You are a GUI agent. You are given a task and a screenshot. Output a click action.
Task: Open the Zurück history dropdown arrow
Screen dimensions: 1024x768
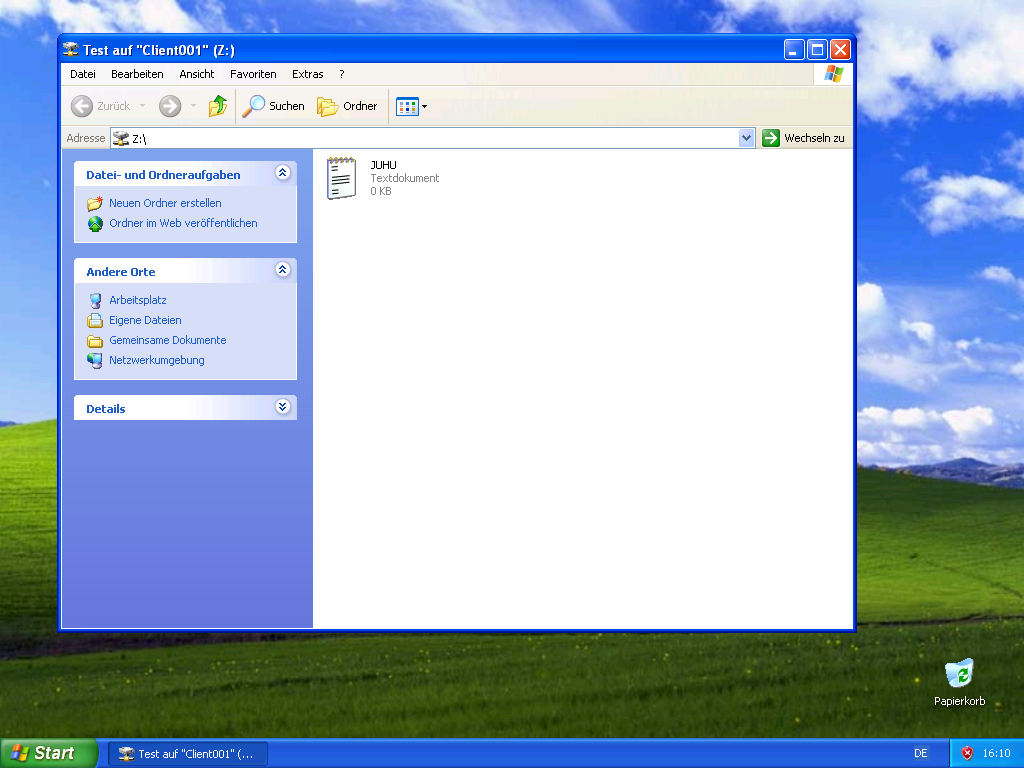142,106
